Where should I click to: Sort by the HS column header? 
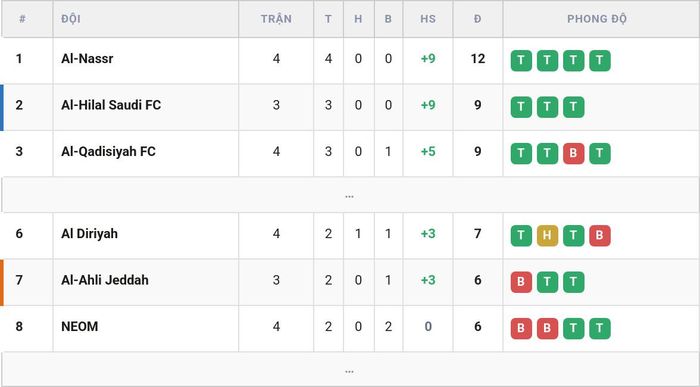pyautogui.click(x=428, y=19)
